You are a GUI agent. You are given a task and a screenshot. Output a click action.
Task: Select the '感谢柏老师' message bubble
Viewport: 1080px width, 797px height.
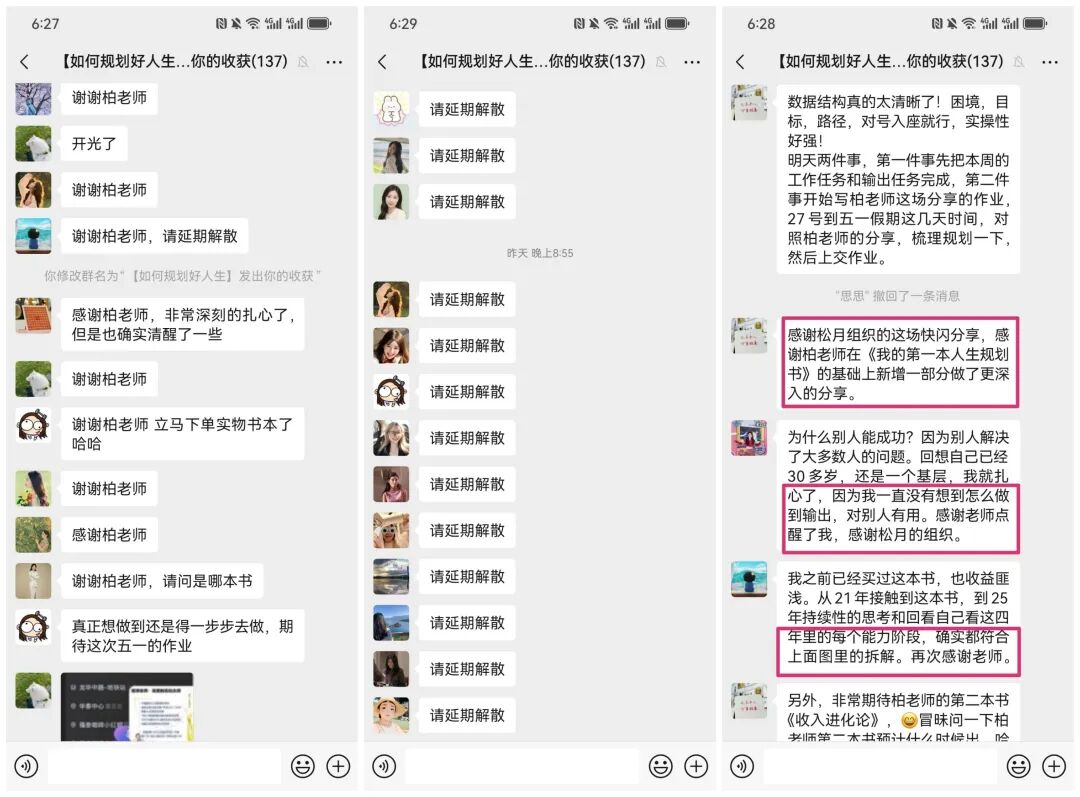(109, 535)
